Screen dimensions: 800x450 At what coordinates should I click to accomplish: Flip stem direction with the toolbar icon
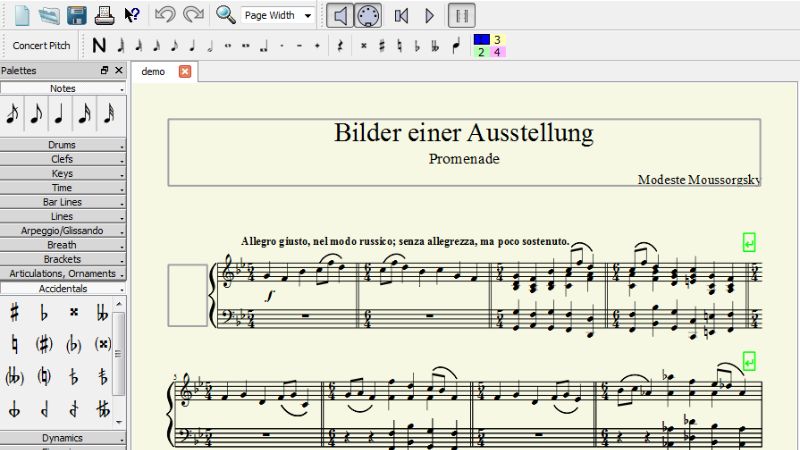click(456, 46)
